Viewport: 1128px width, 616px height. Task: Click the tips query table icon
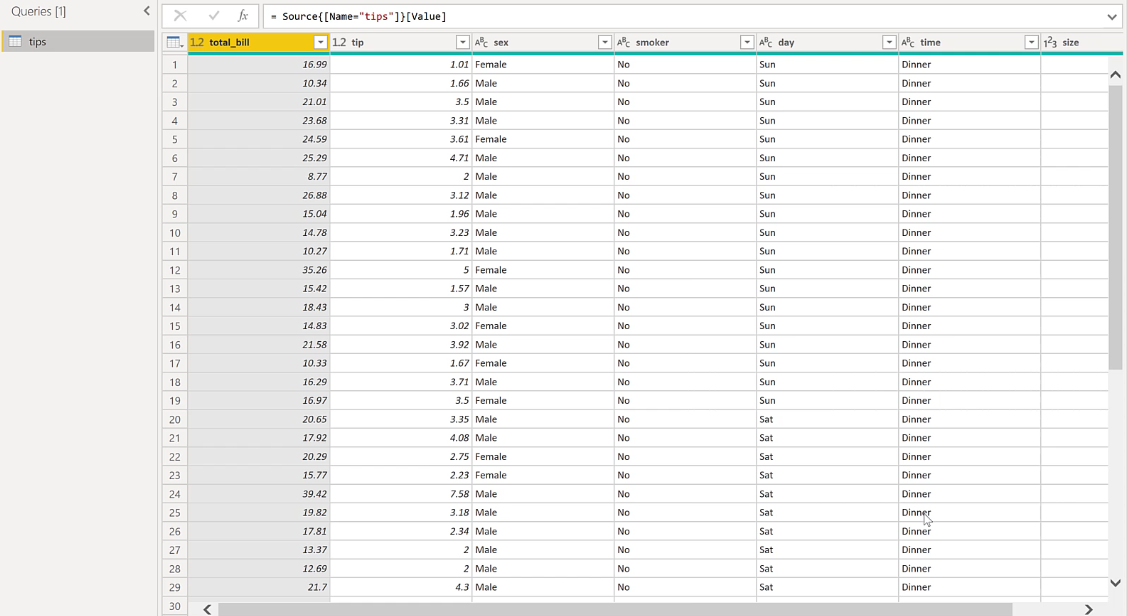point(15,42)
